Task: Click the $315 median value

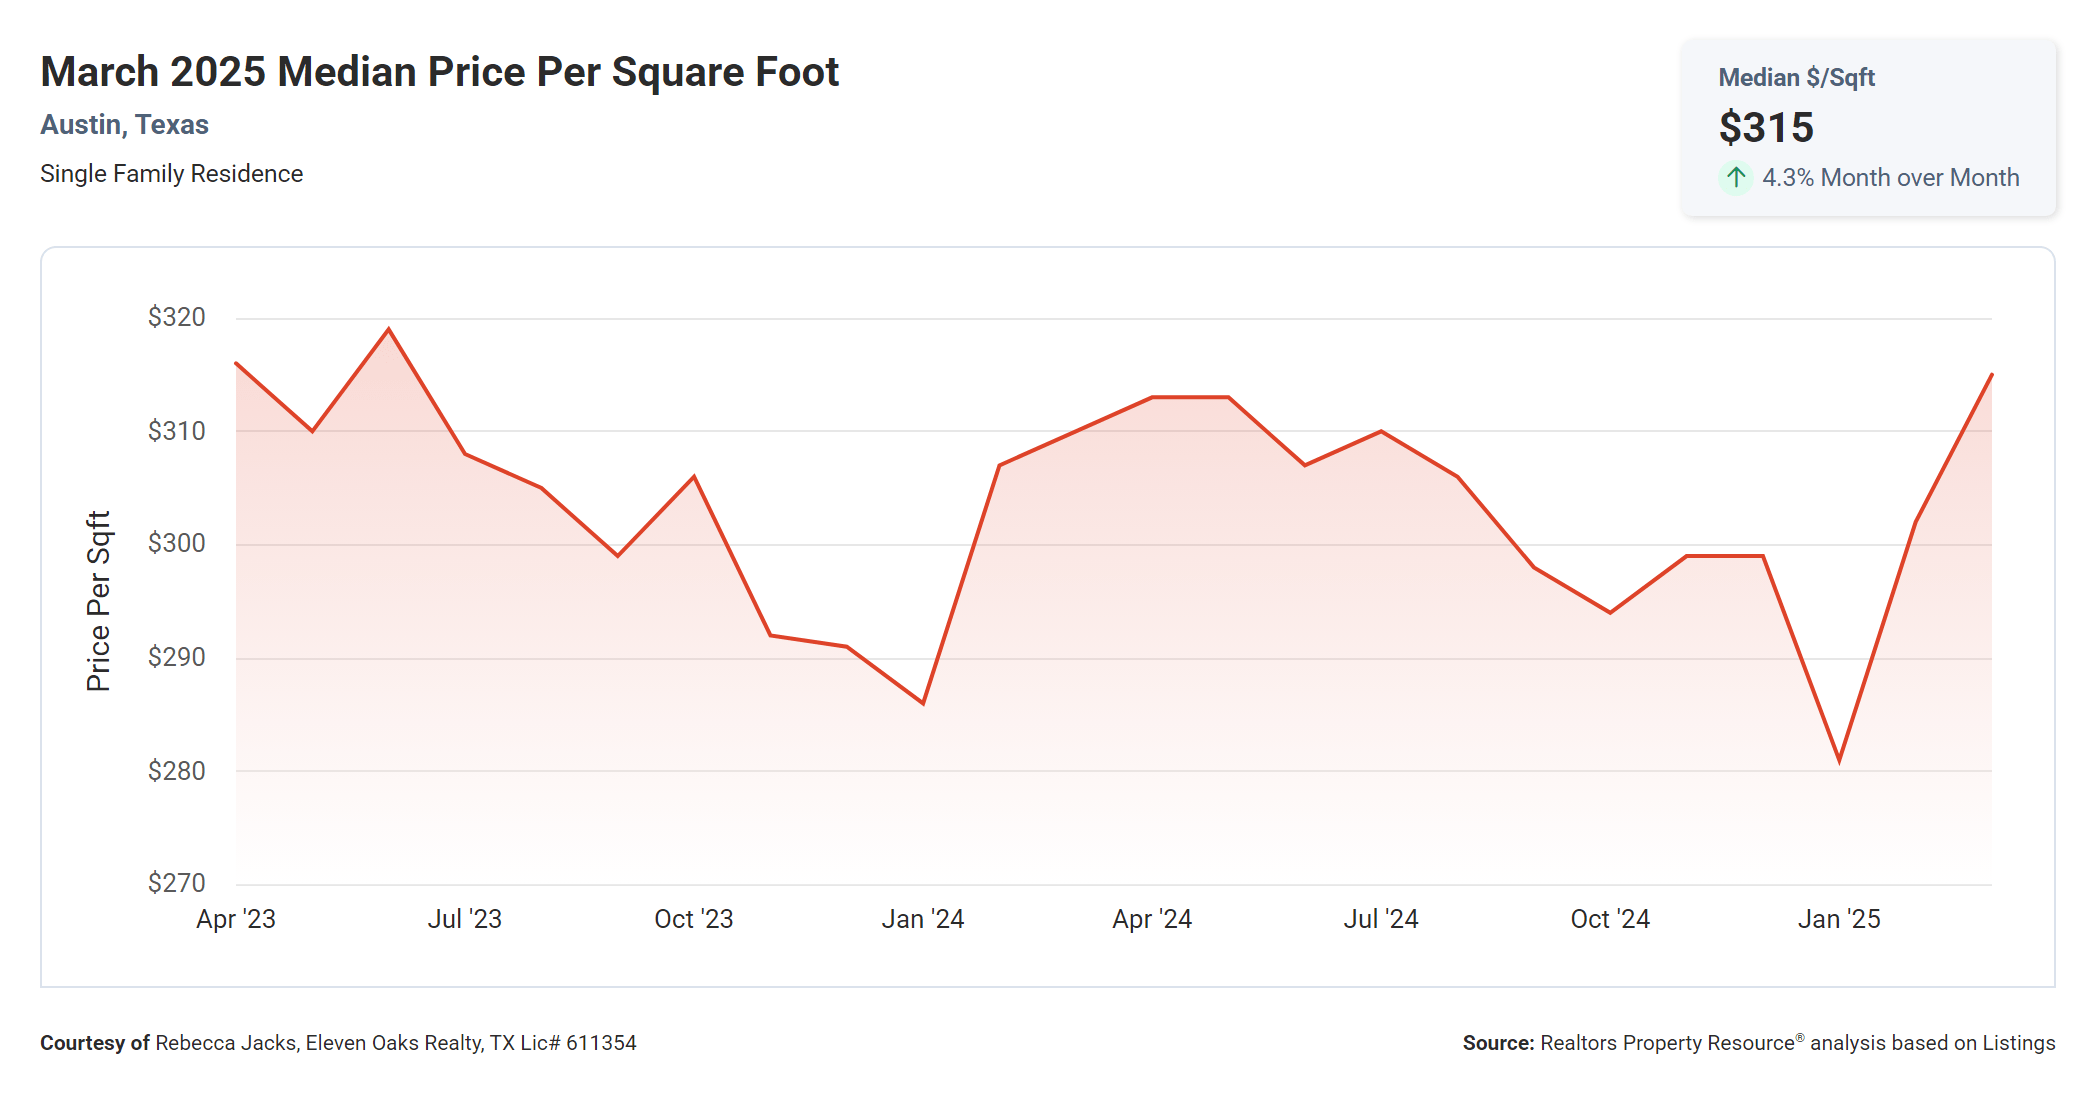Action: 1766,128
